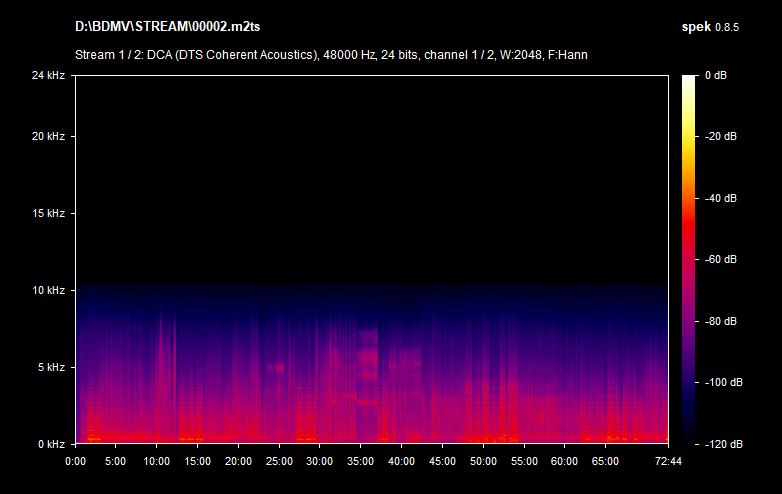The image size is (782, 494).
Task: Click the 15:00 time axis marker
Action: 197,461
